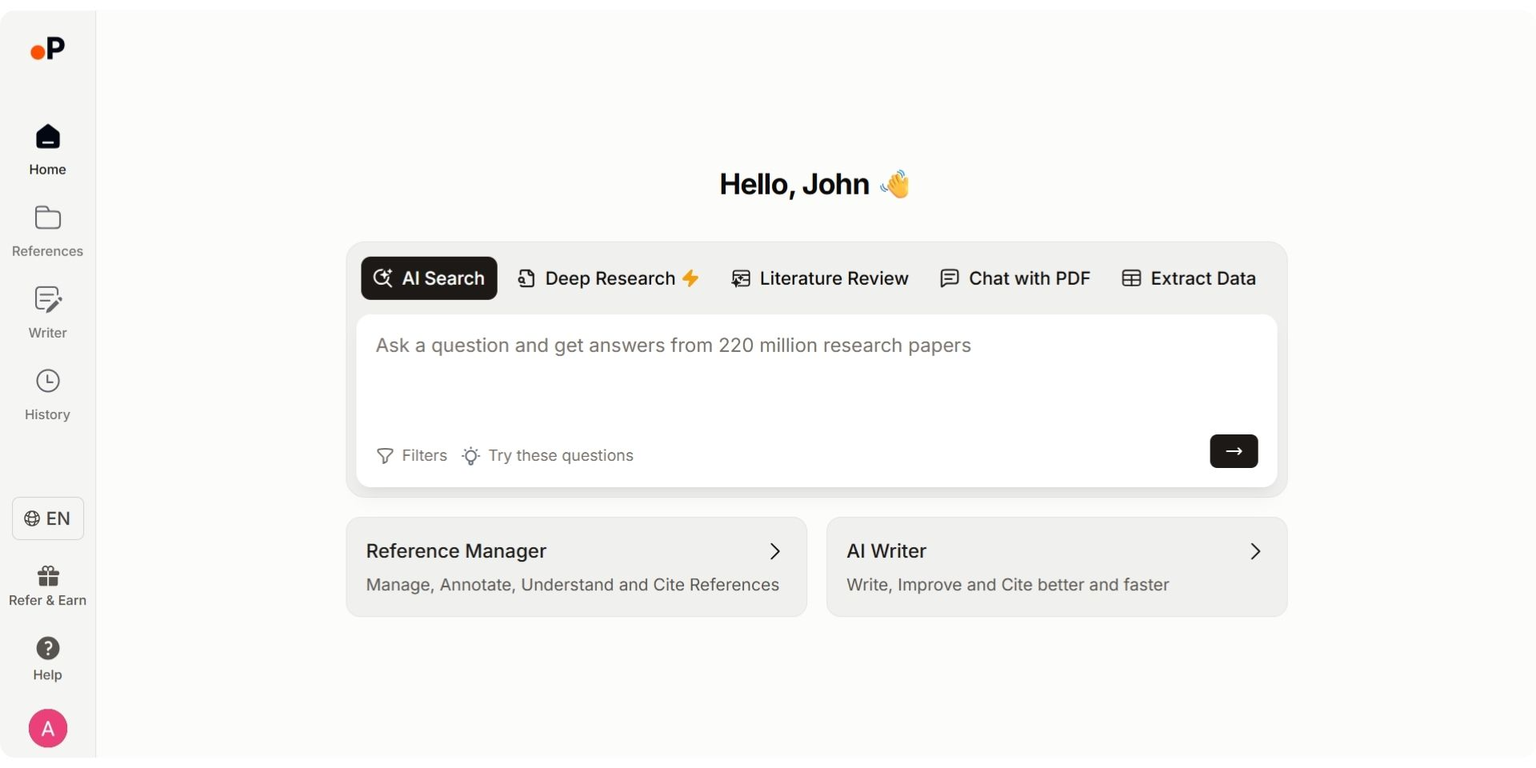Open the Help question mark icon

click(x=47, y=648)
